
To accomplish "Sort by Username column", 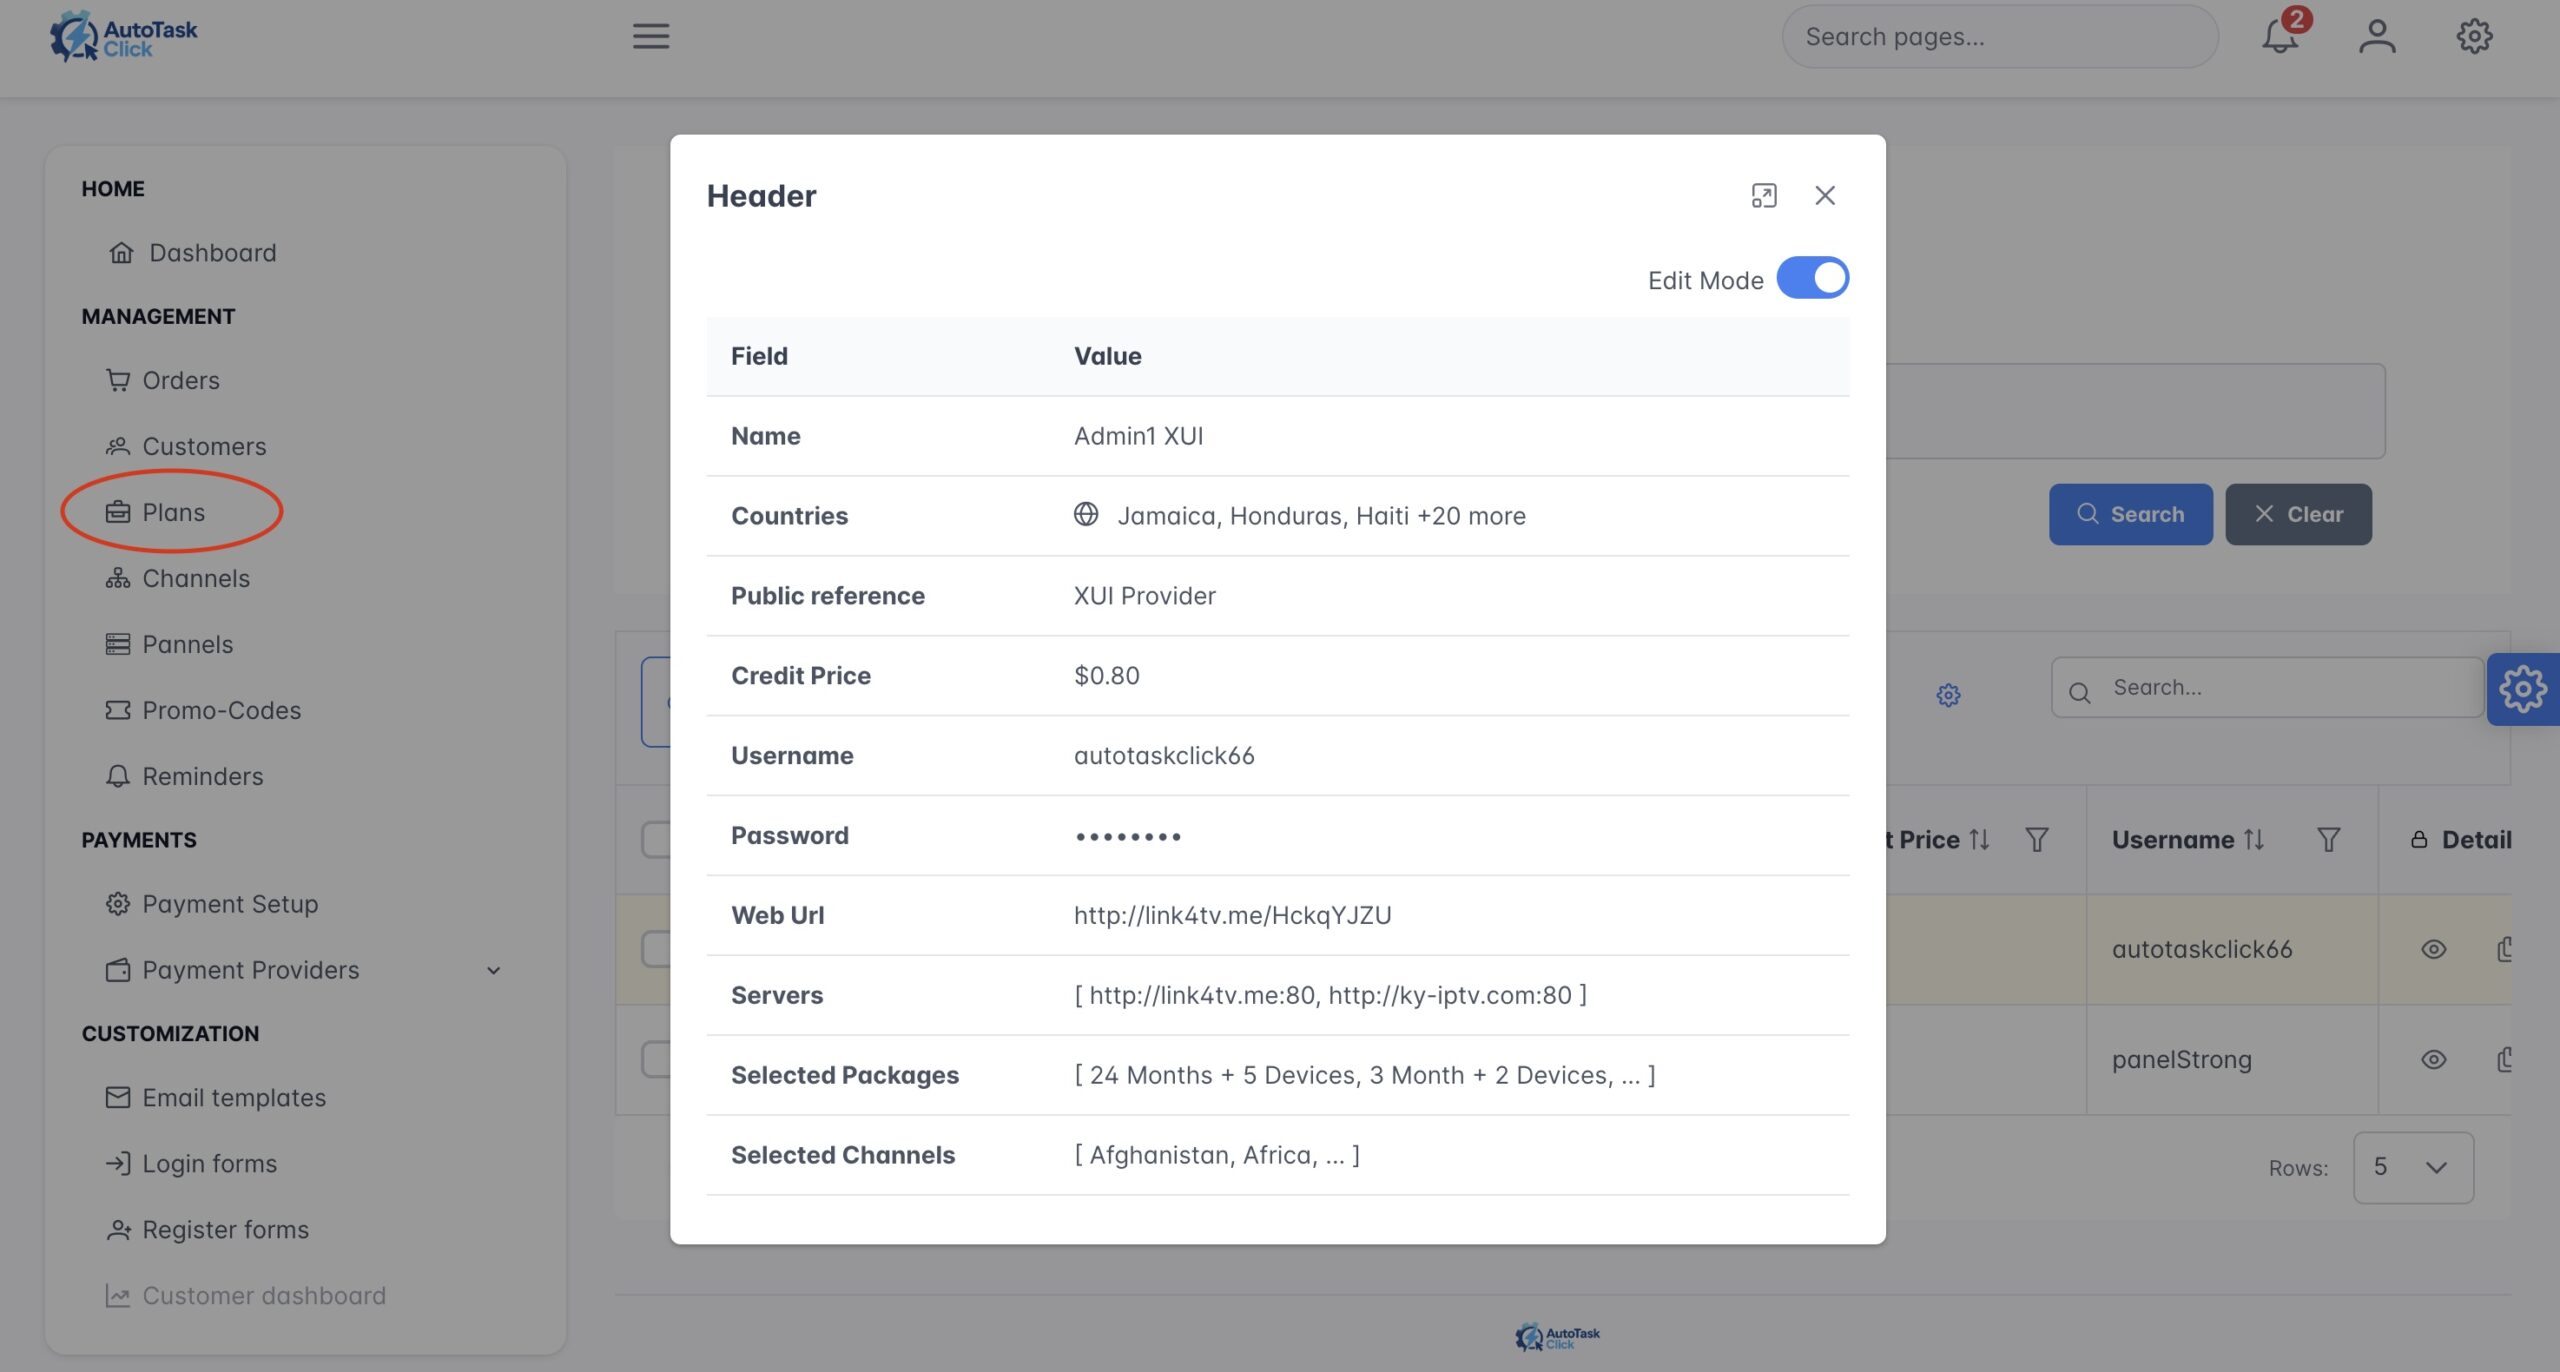I will 2254,841.
